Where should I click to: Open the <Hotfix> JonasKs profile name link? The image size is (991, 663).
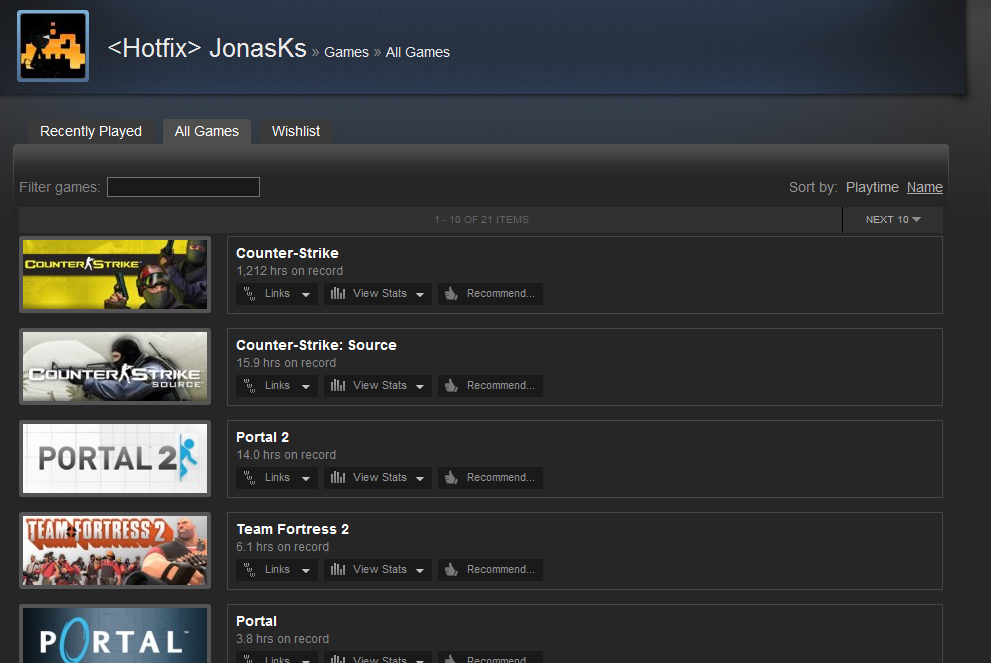click(x=207, y=48)
